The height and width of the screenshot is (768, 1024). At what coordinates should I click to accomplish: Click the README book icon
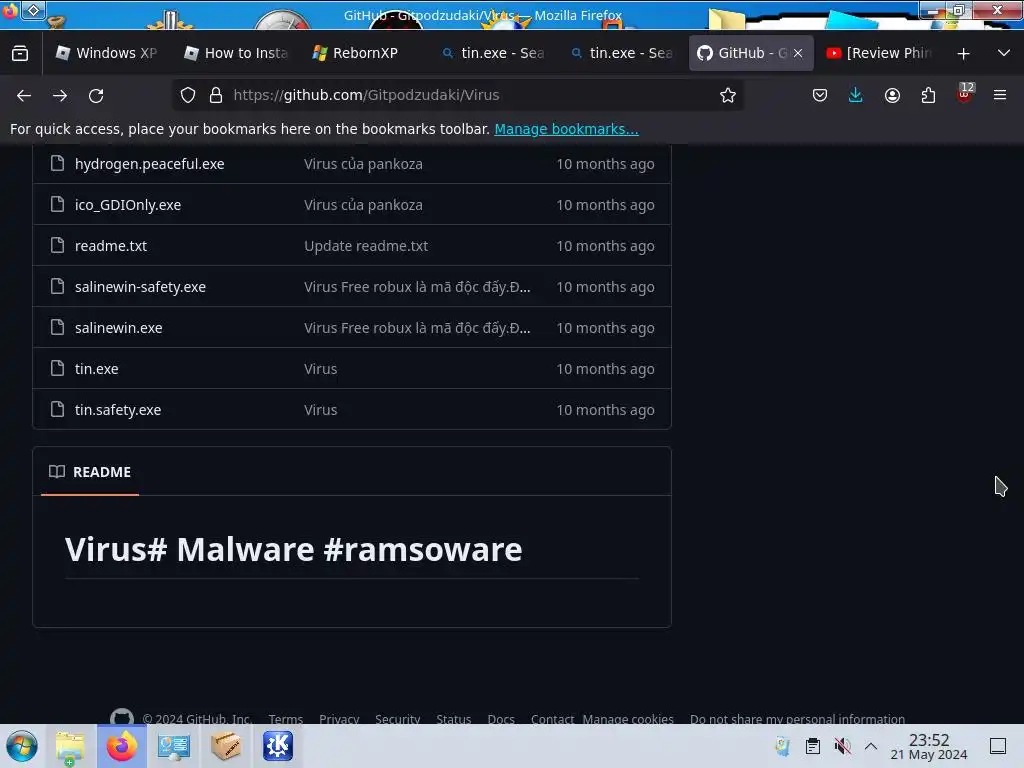pos(57,472)
